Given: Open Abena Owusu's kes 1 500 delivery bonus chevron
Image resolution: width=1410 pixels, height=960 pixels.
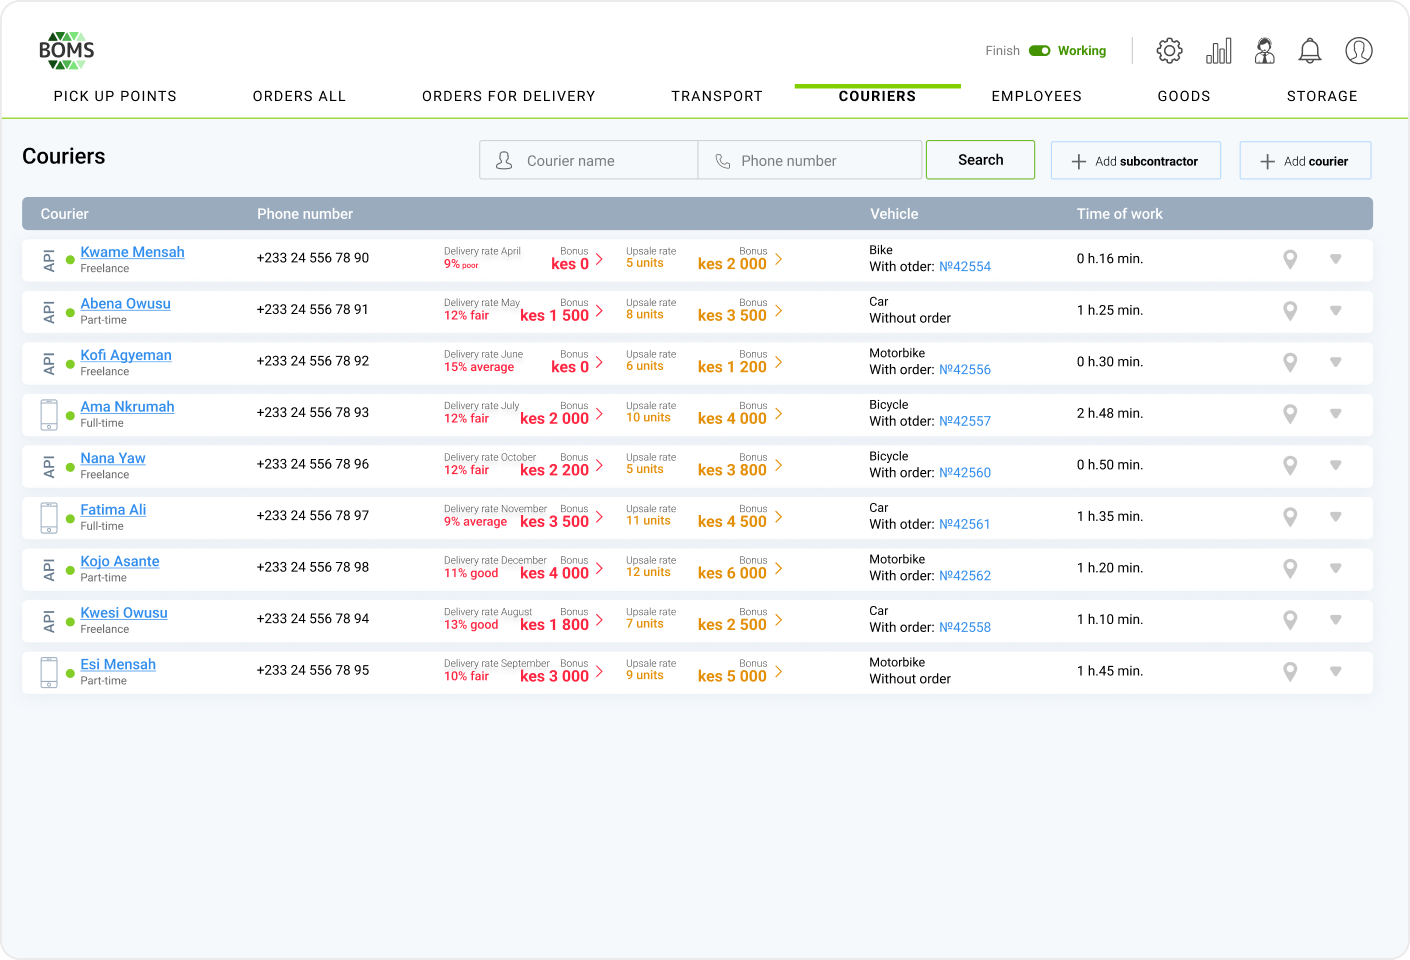Looking at the screenshot, I should [x=599, y=311].
